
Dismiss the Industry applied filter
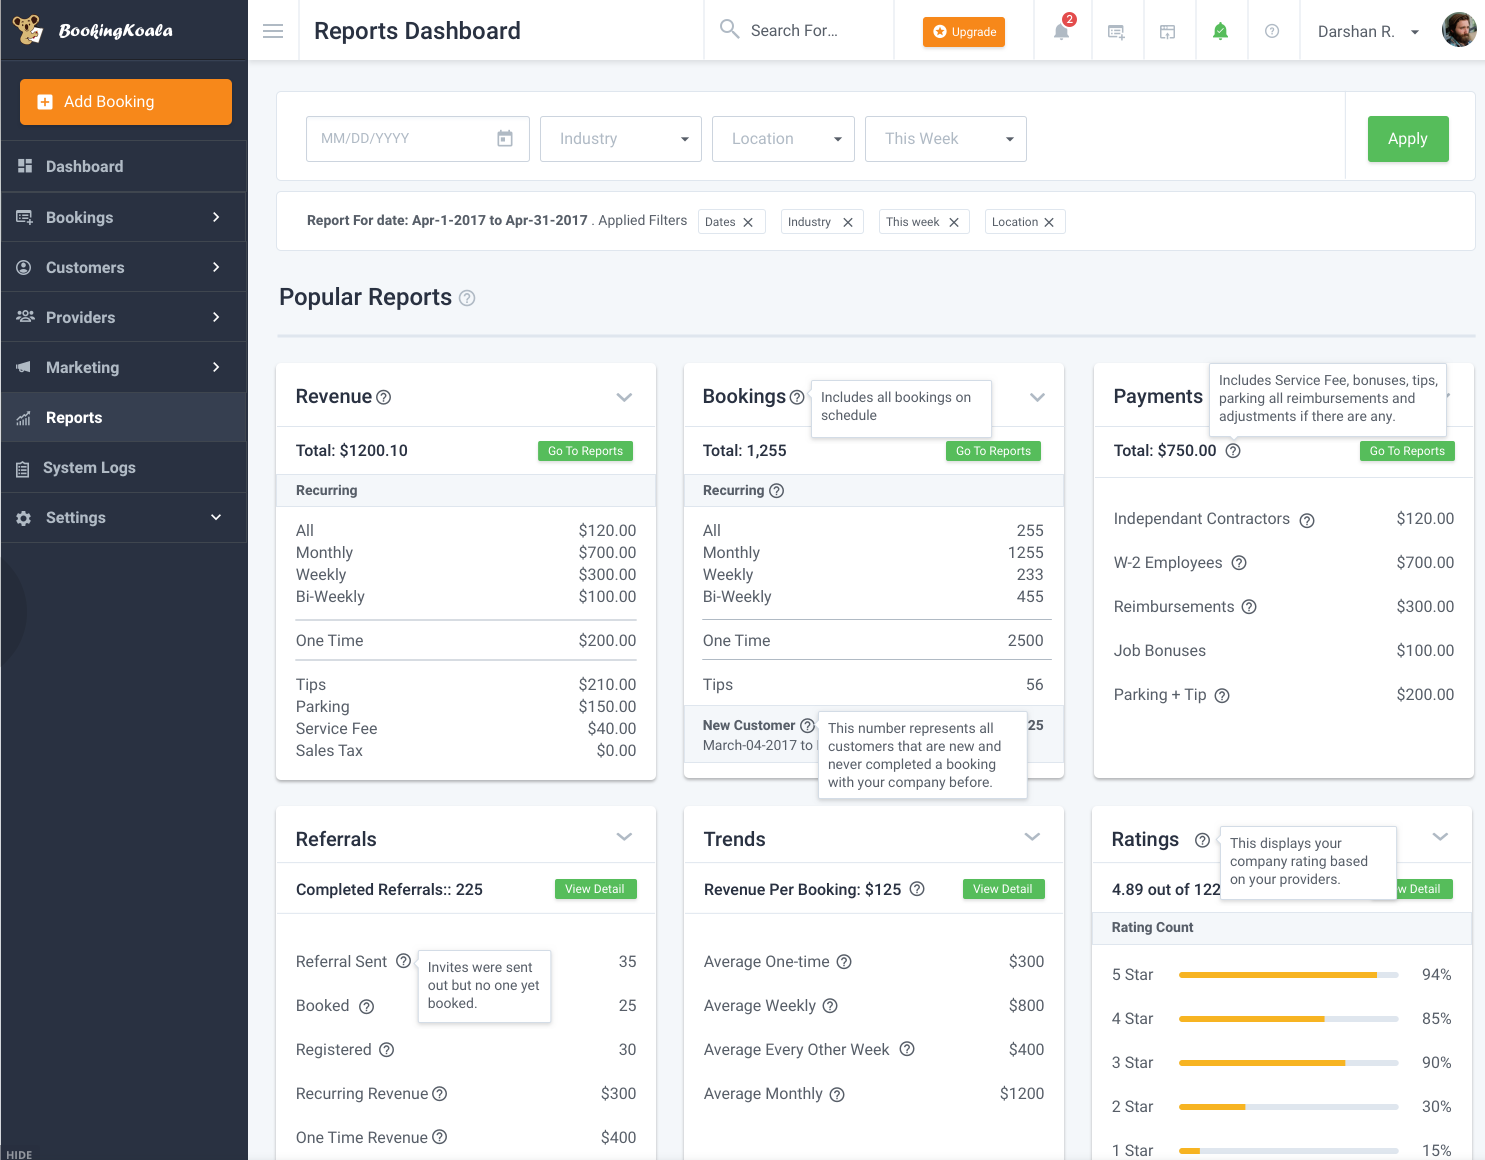[x=848, y=221]
